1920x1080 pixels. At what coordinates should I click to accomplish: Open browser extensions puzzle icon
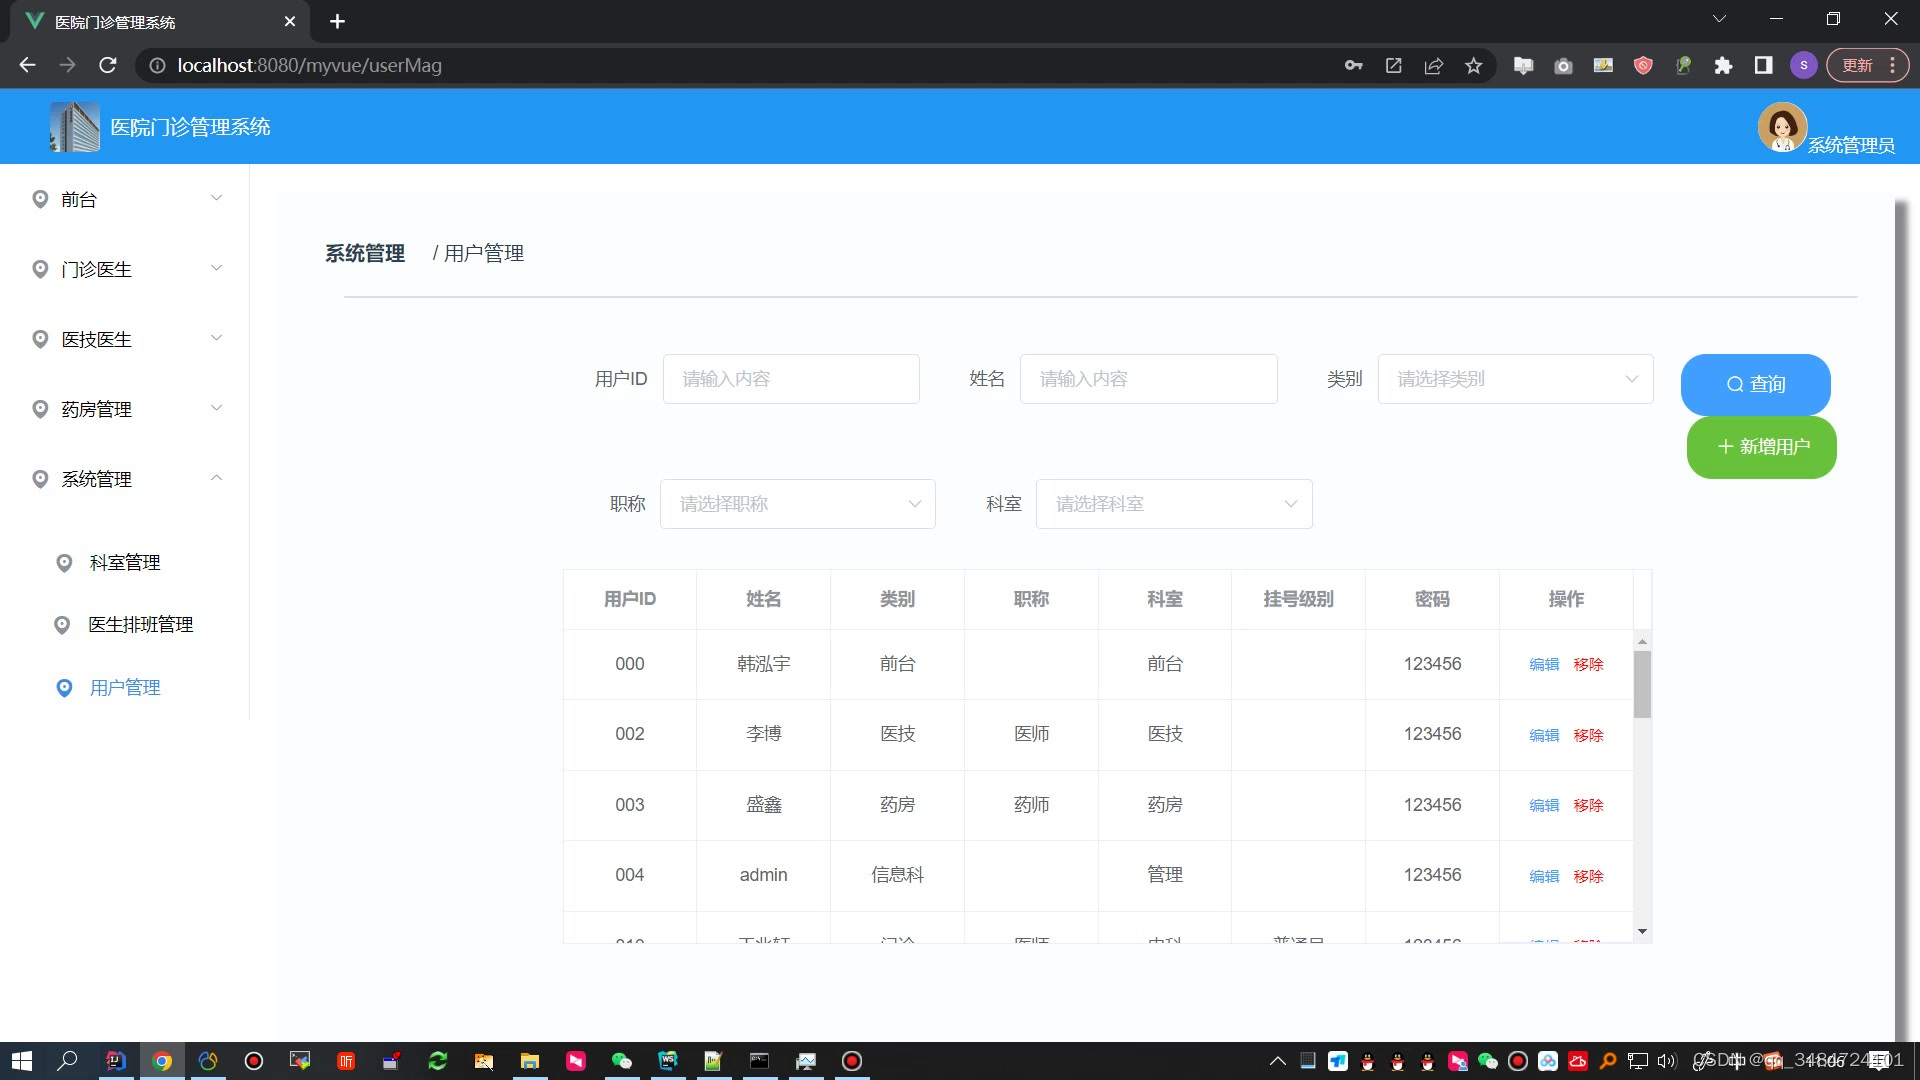pos(1723,66)
